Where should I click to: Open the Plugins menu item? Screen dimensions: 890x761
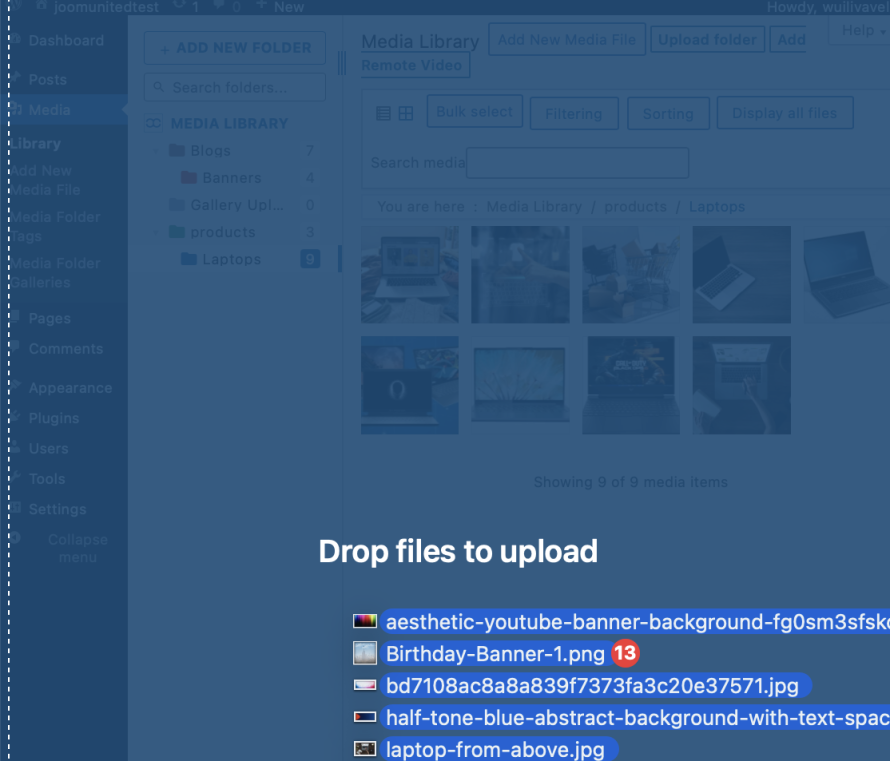click(54, 418)
